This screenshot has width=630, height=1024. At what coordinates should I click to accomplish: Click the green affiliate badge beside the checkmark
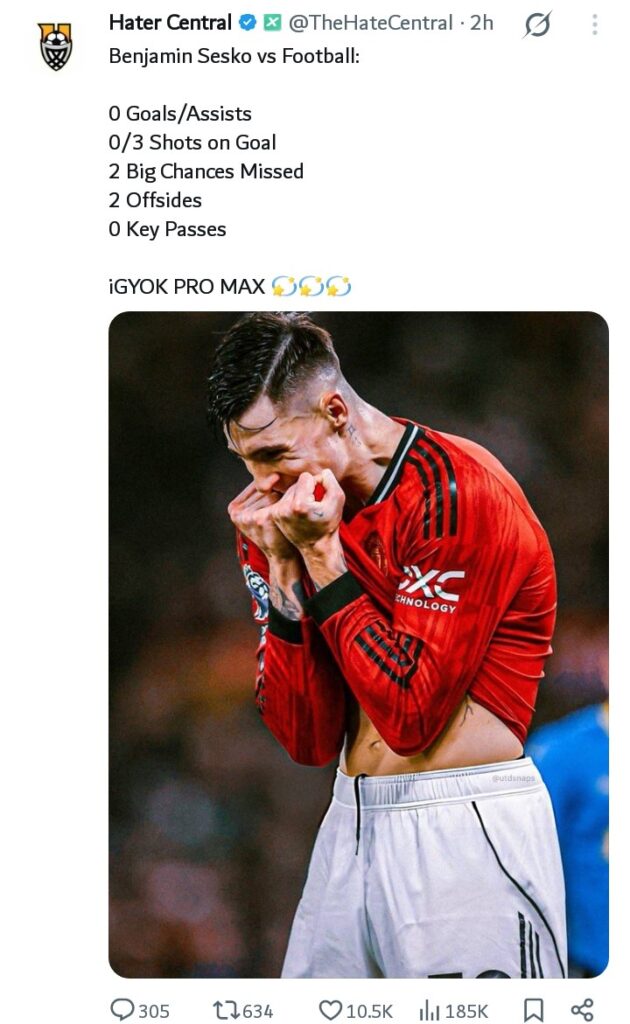click(272, 23)
